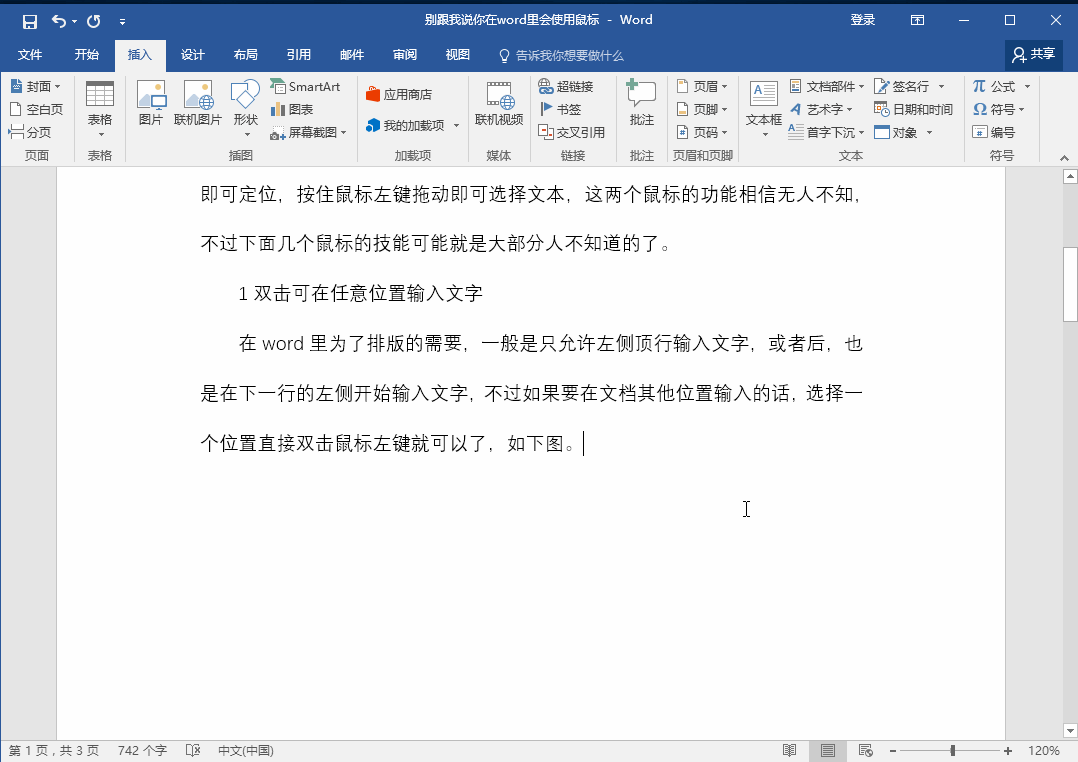This screenshot has width=1078, height=762.
Task: Collapse the ribbon with the chevron arrow
Action: (x=1064, y=157)
